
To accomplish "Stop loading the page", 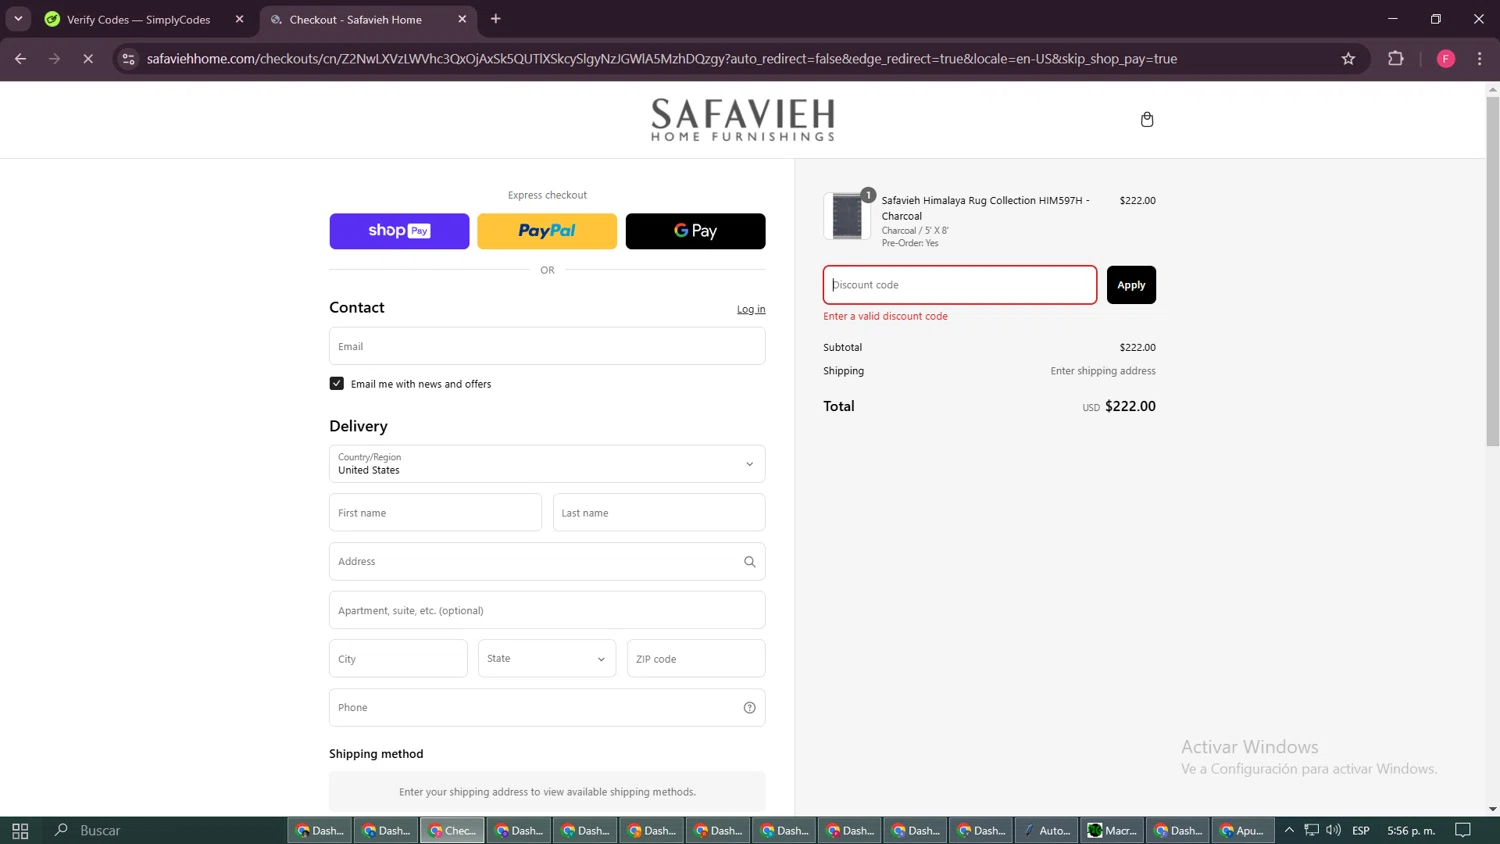I will coord(88,59).
